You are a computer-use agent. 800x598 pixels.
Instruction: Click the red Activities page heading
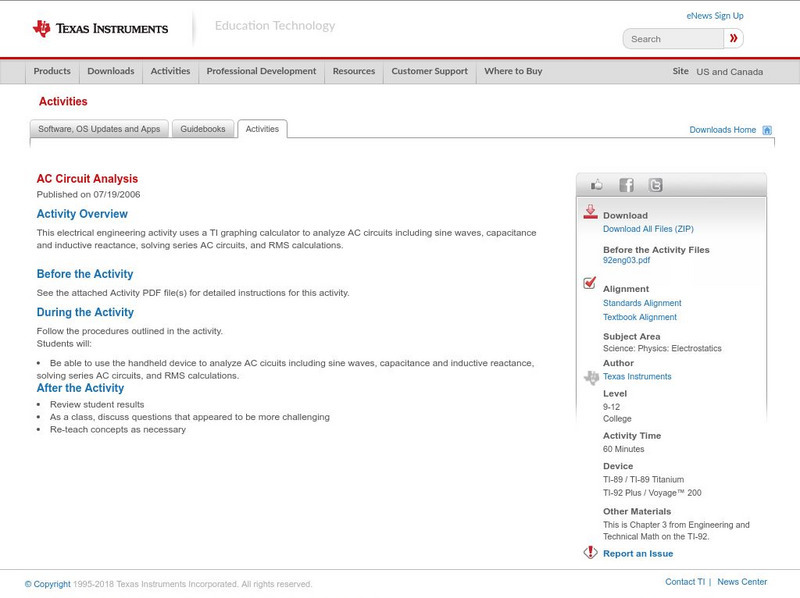(x=63, y=102)
